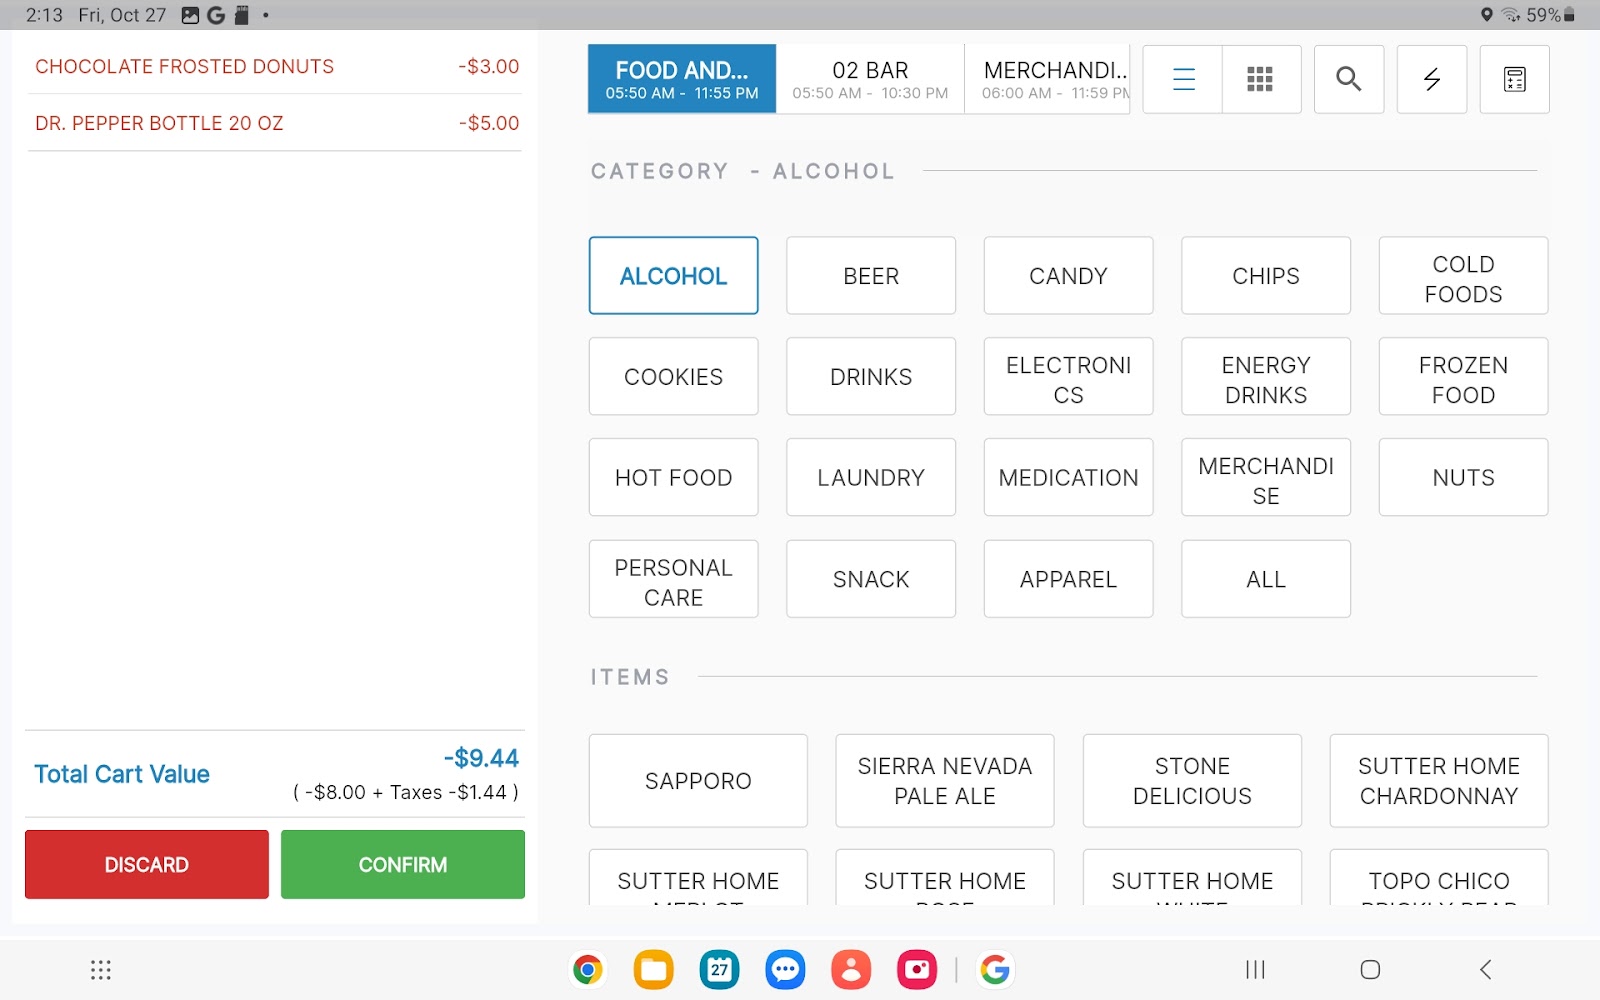1600x1000 pixels.
Task: Discard the current cart
Action: coord(147,864)
